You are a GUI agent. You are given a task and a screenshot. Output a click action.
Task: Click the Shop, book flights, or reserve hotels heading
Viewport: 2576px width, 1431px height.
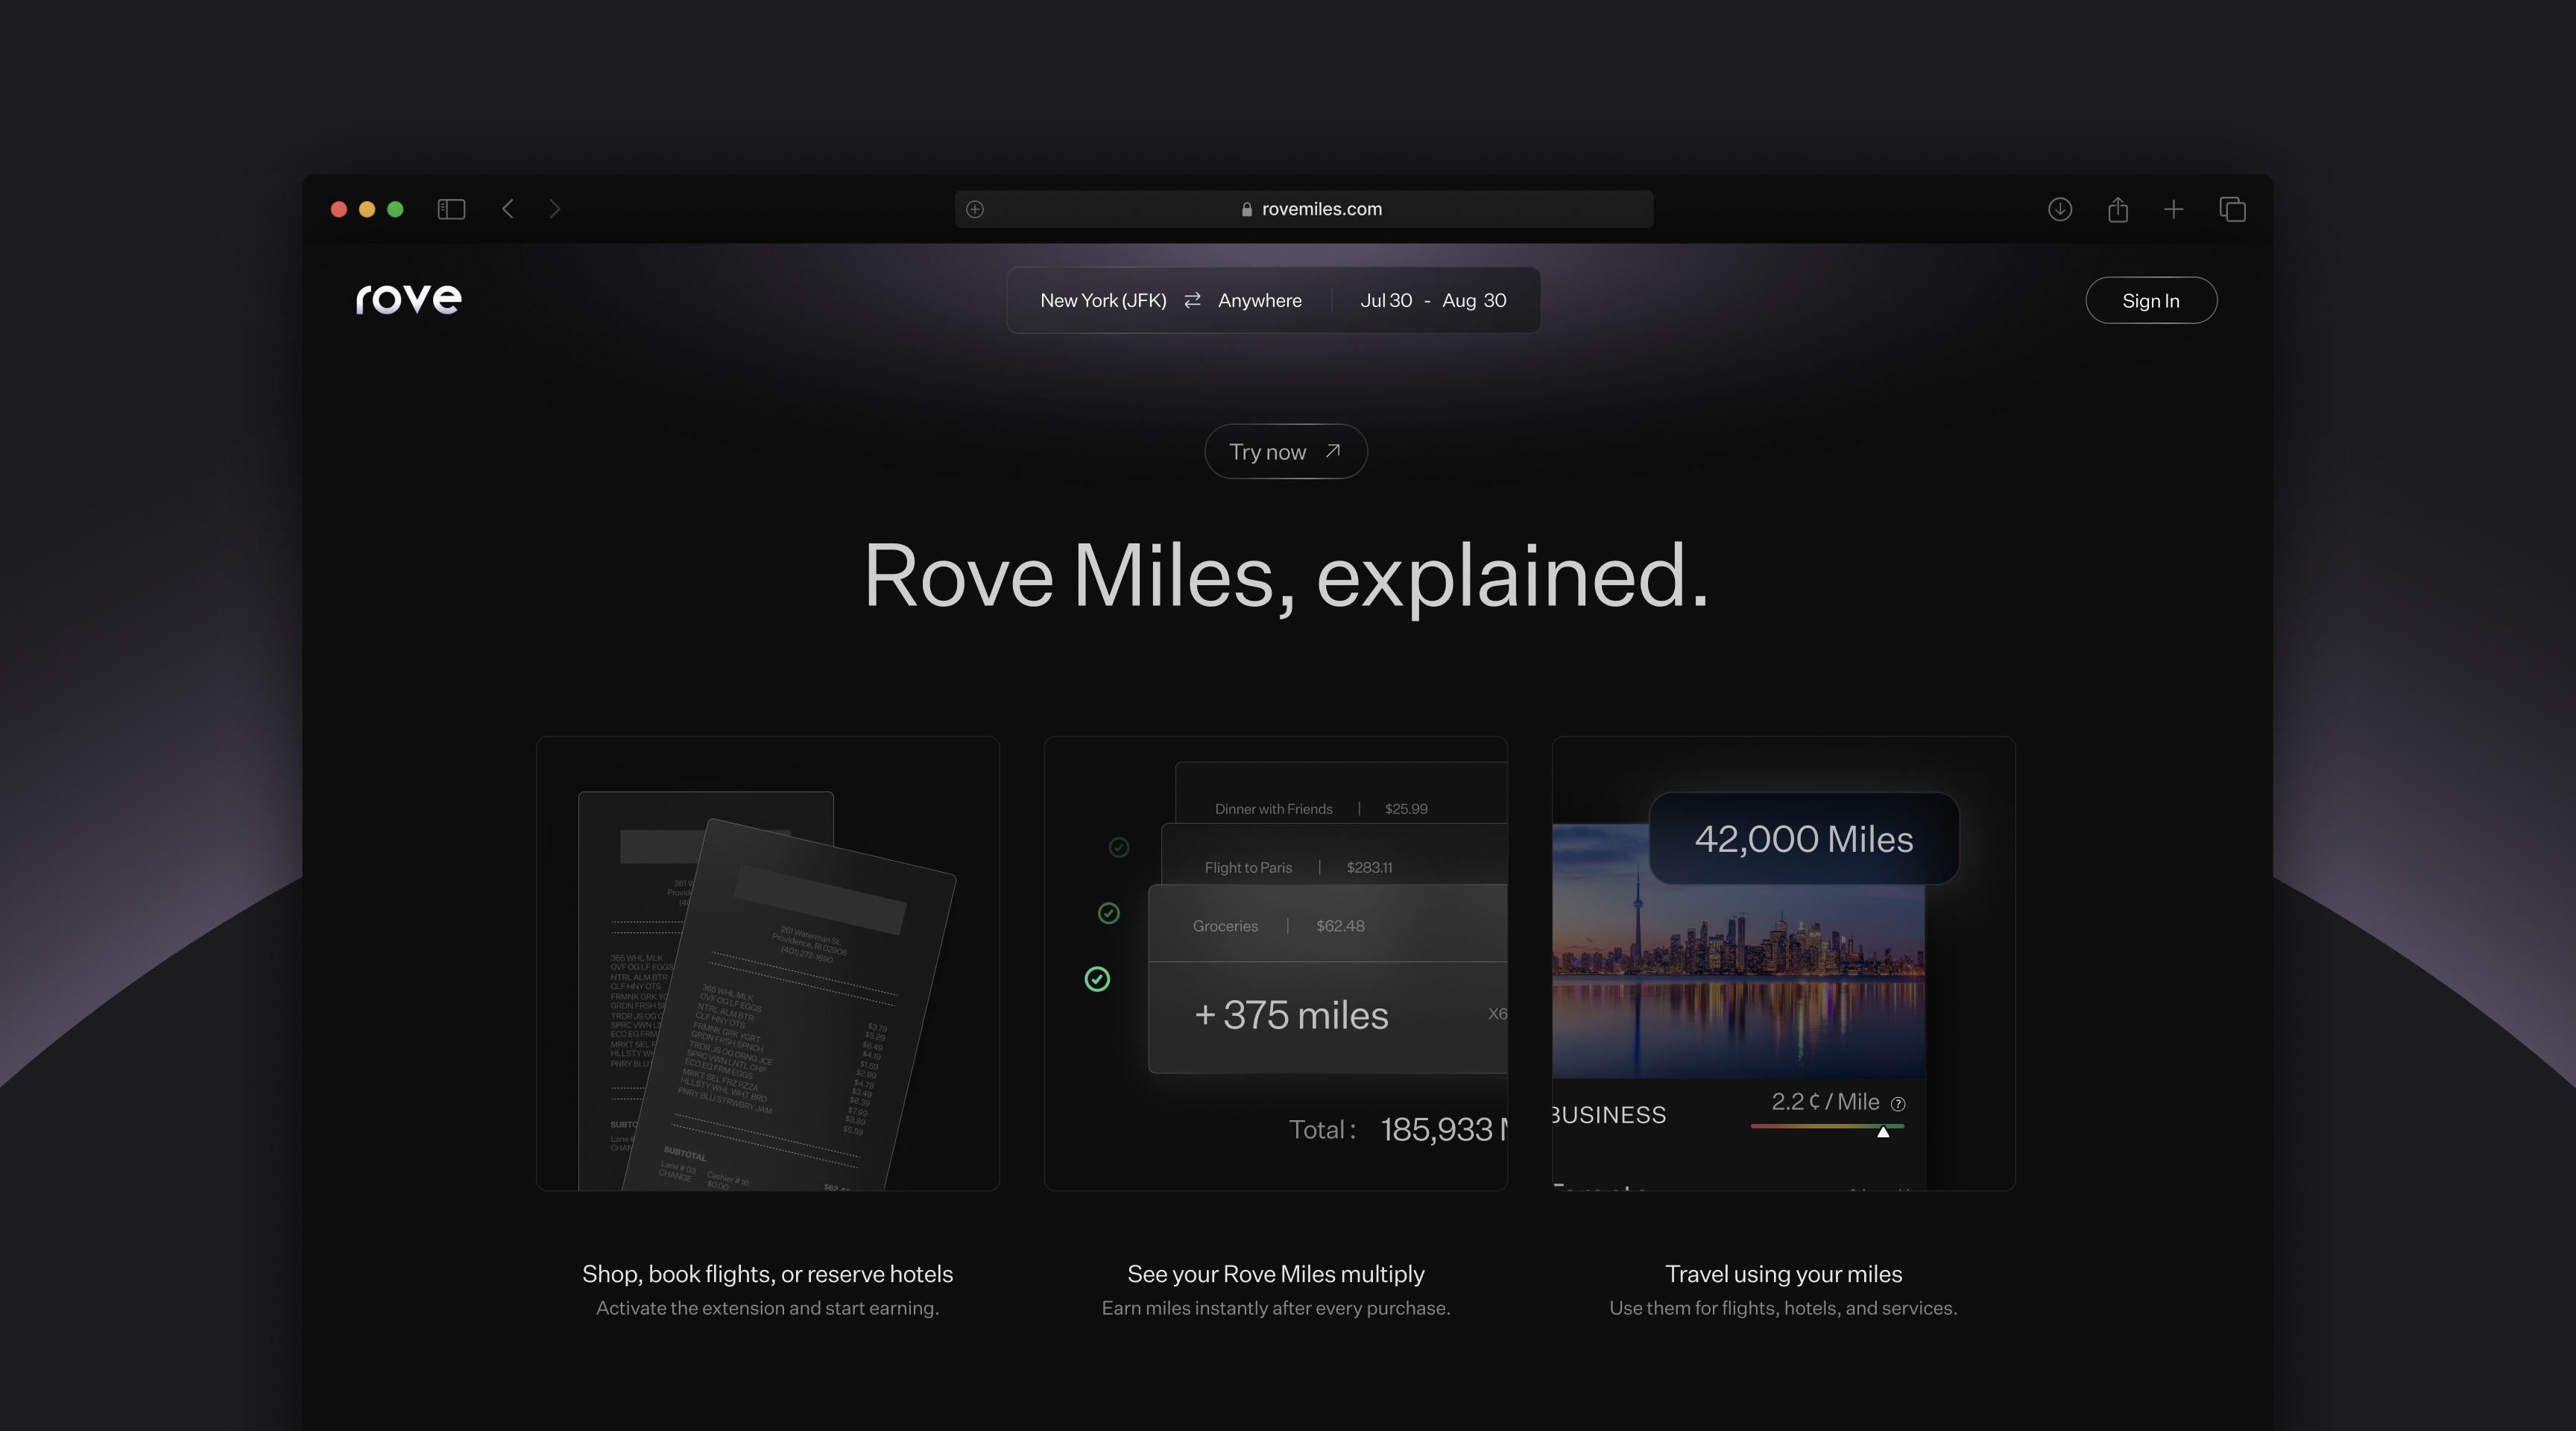(x=767, y=1274)
